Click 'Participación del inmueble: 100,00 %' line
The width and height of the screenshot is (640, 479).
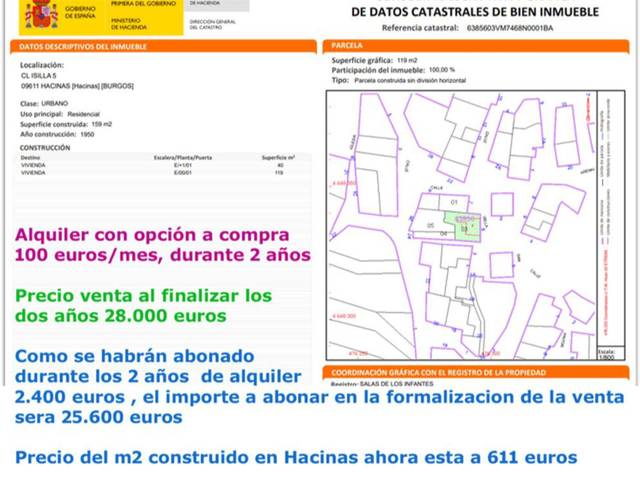[393, 70]
